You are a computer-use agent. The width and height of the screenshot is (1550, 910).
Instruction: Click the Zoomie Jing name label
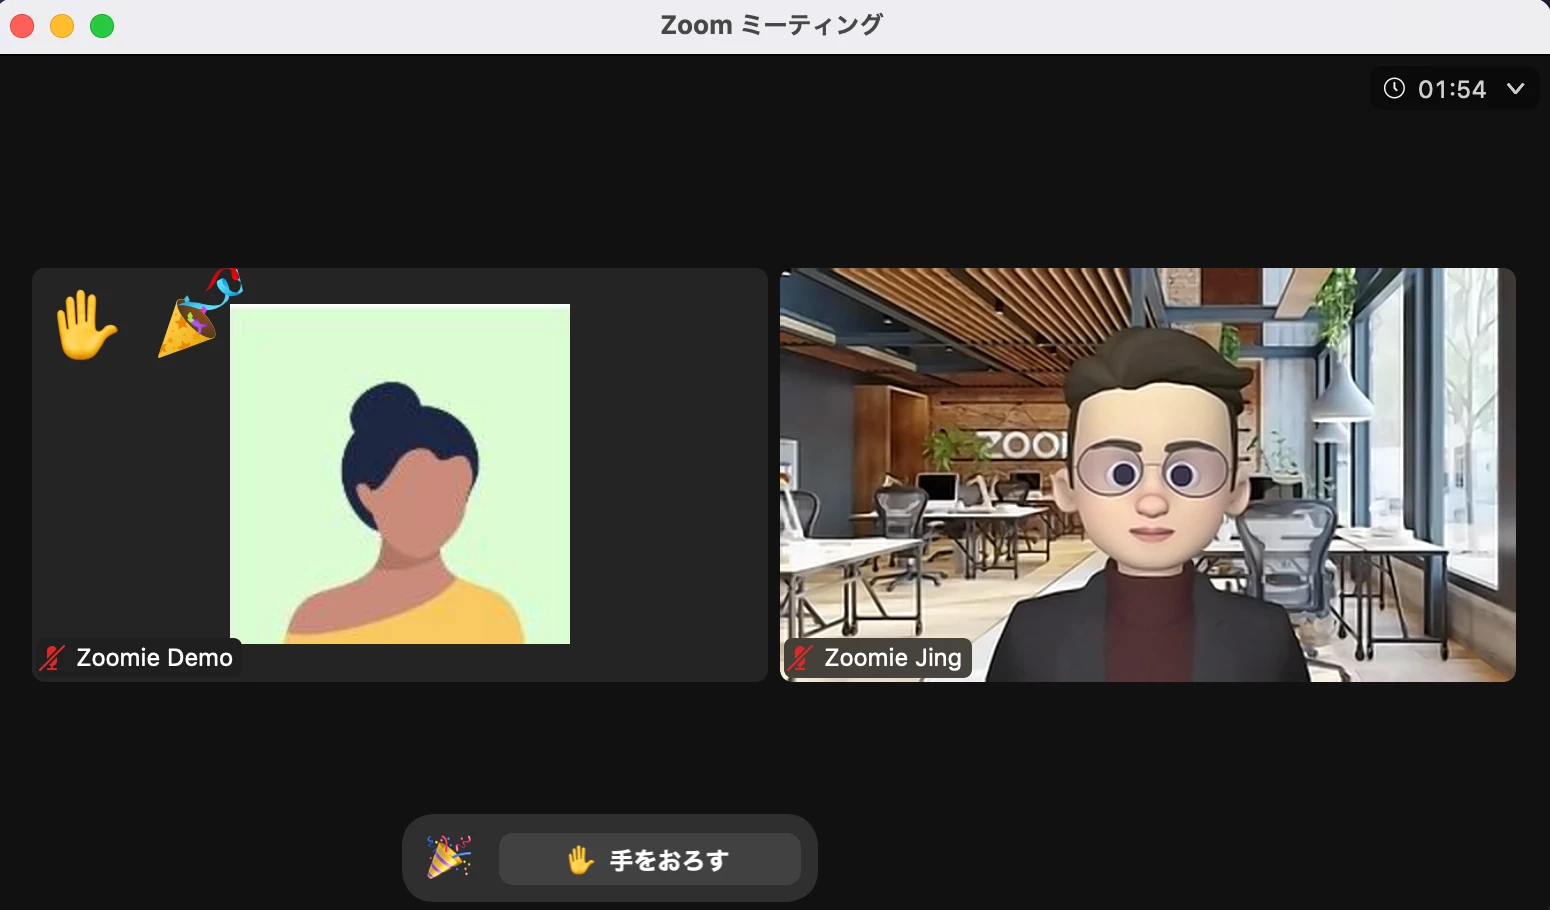pos(893,658)
